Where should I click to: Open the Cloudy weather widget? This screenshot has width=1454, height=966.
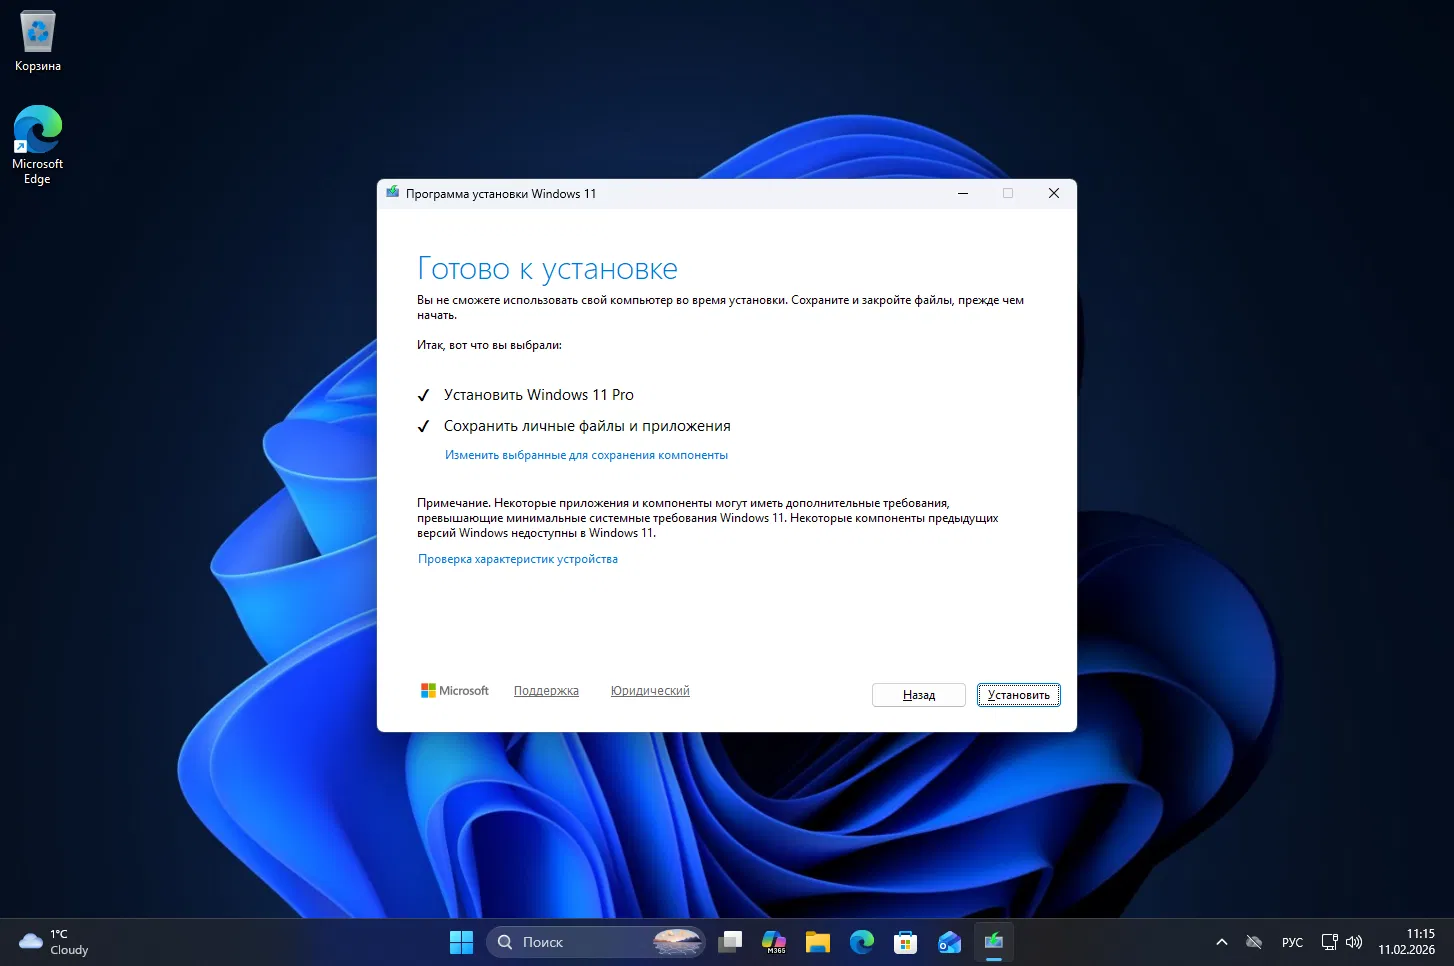pyautogui.click(x=54, y=942)
